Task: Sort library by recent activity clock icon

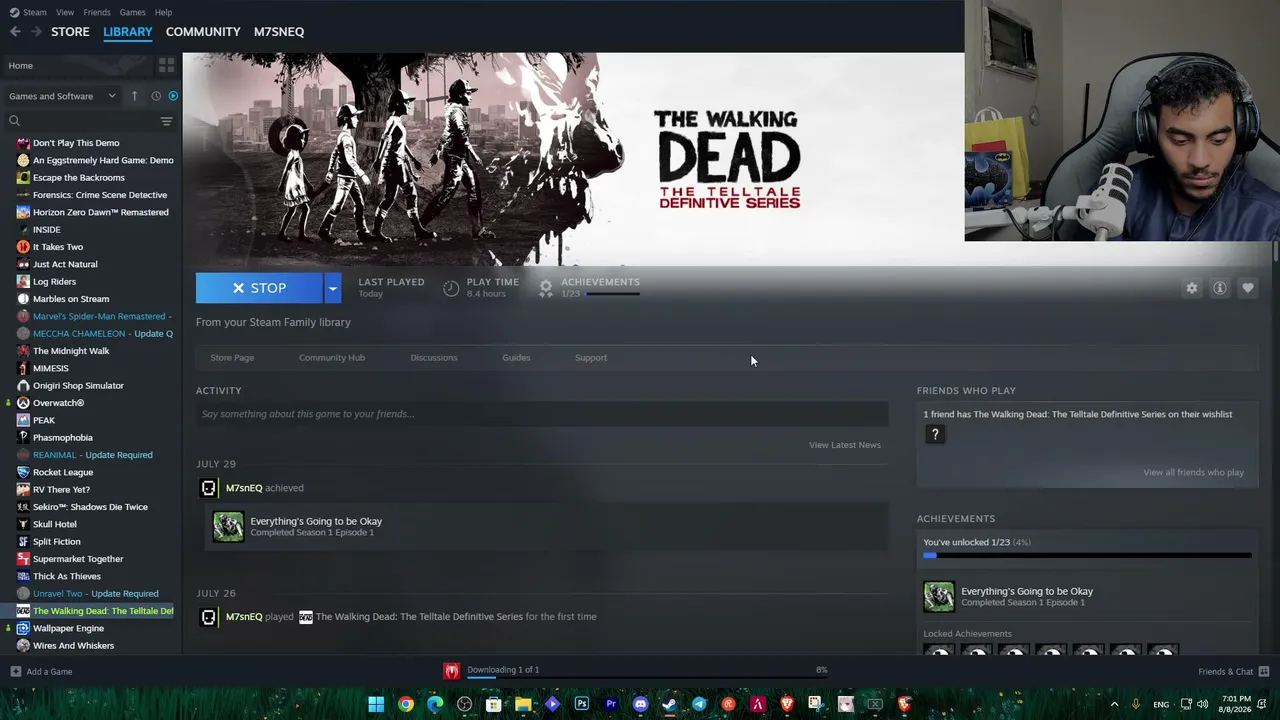Action: [x=156, y=96]
